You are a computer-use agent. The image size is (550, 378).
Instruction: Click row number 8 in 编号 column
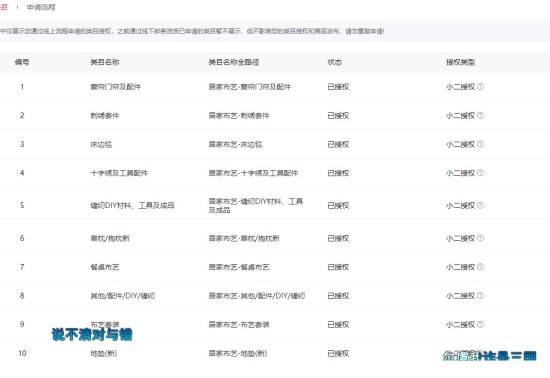22,296
